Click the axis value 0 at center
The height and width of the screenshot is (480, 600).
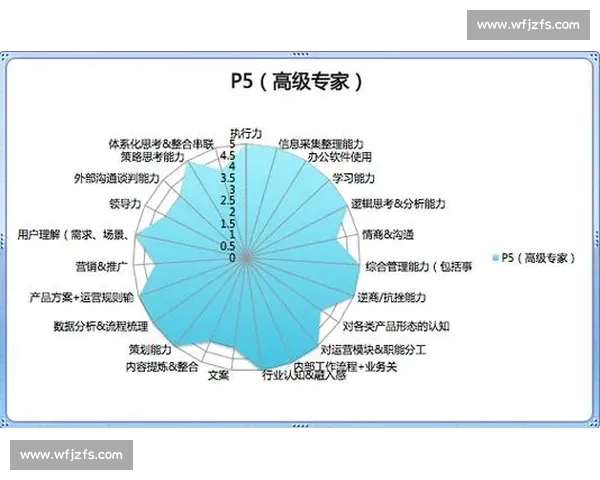[232, 258]
